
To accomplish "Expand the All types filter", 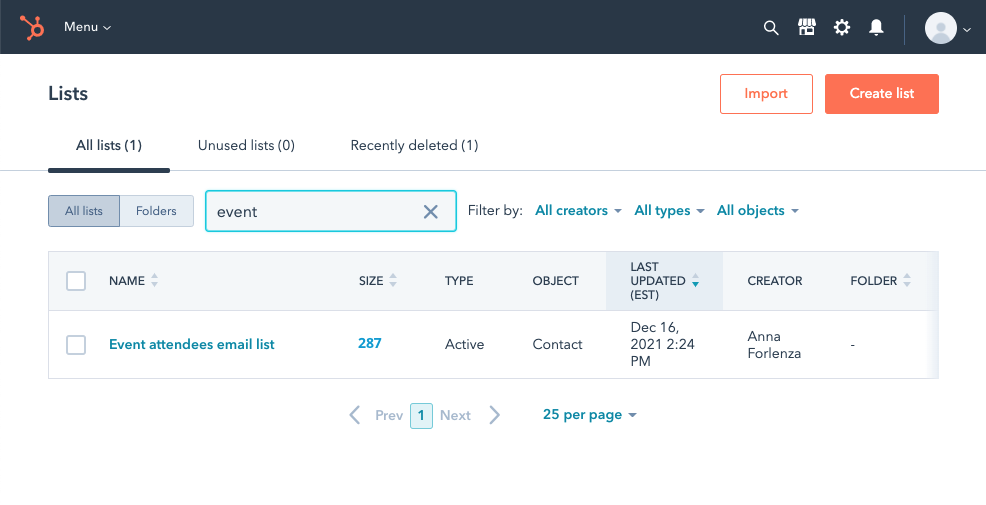I will (x=669, y=211).
